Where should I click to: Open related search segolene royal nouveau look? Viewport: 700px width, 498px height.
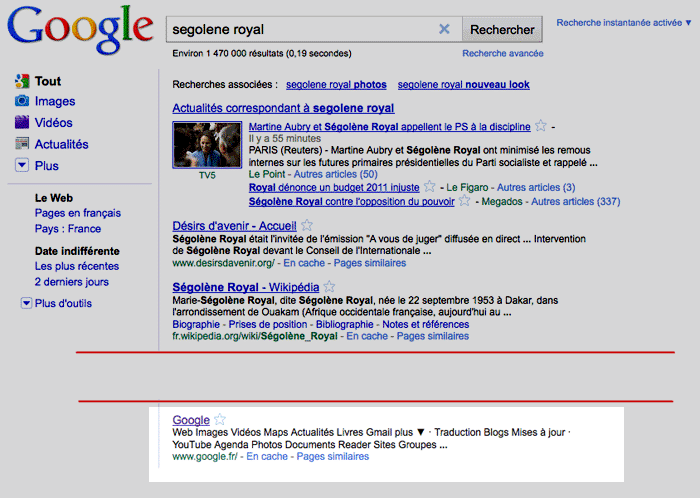[463, 84]
